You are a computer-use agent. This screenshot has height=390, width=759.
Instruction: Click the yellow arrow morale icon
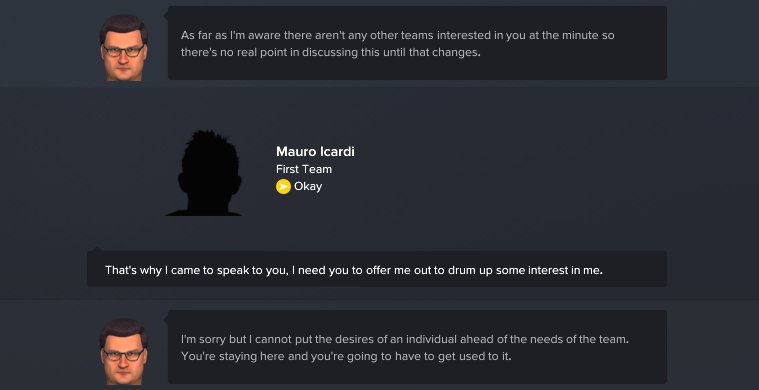[283, 186]
